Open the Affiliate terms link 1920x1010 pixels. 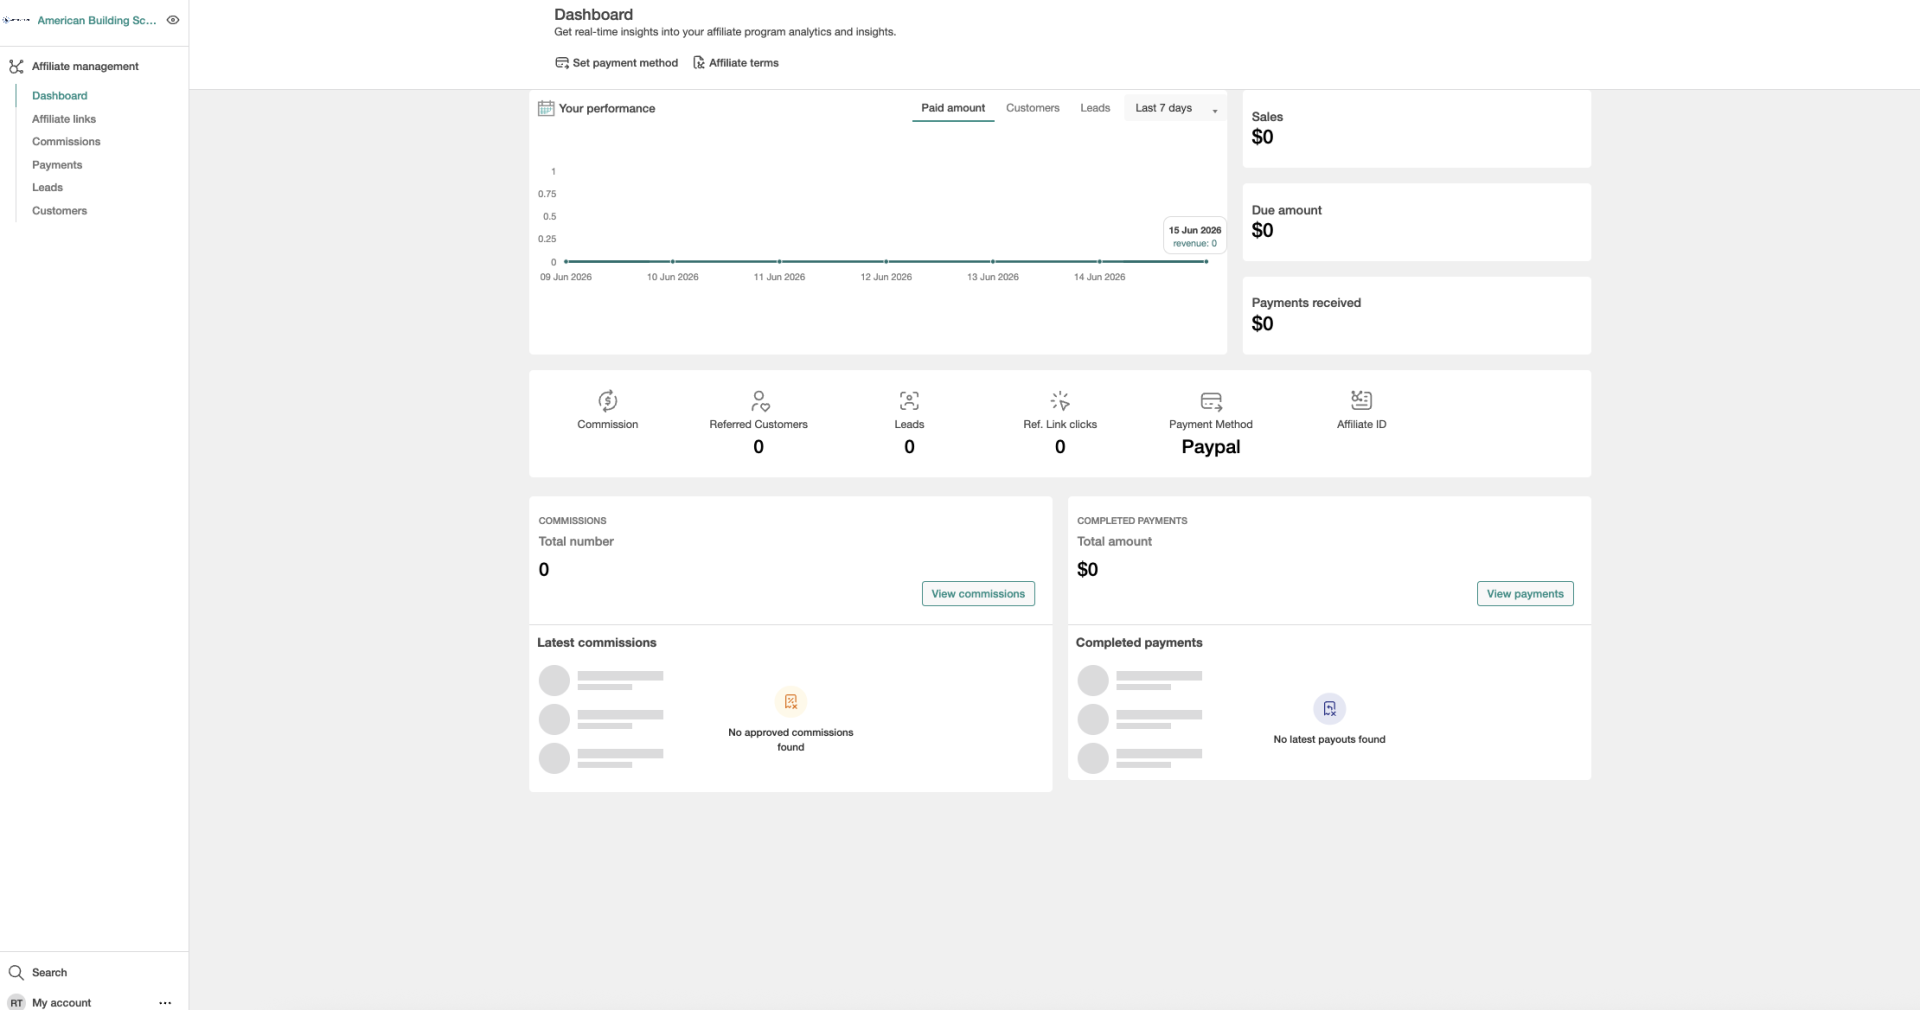(x=744, y=63)
